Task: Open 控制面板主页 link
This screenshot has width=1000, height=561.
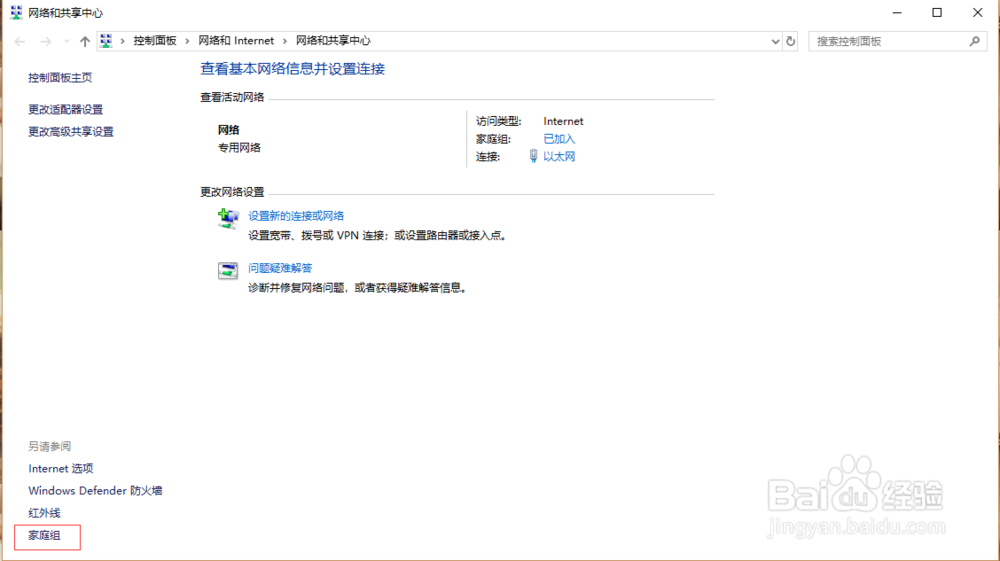Action: (x=60, y=78)
